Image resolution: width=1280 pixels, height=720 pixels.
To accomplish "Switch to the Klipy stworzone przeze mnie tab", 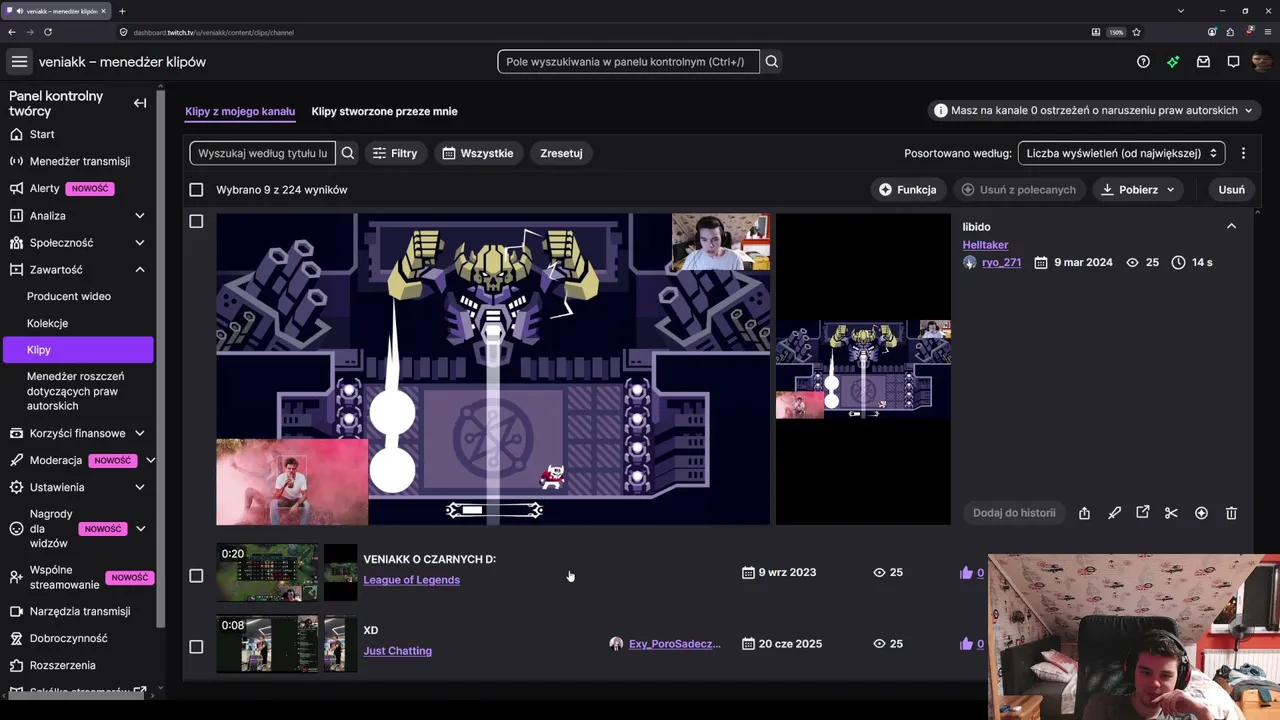I will click(x=384, y=111).
